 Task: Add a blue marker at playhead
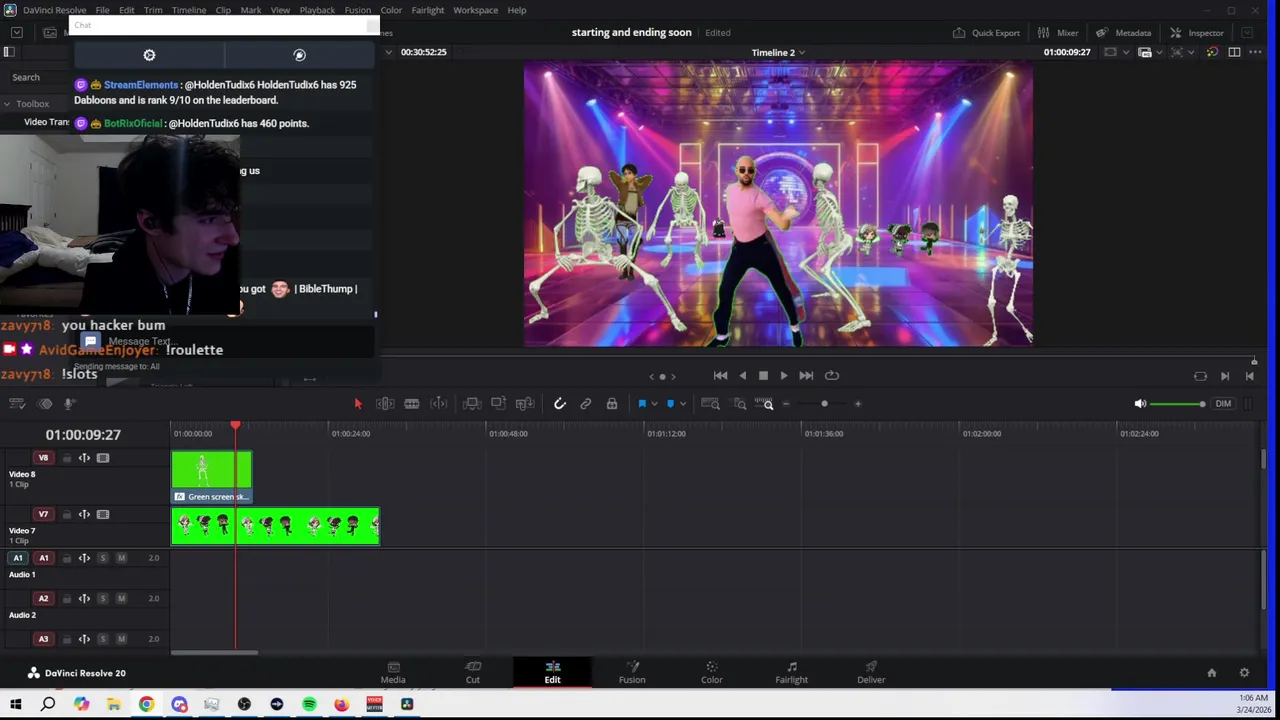point(670,404)
